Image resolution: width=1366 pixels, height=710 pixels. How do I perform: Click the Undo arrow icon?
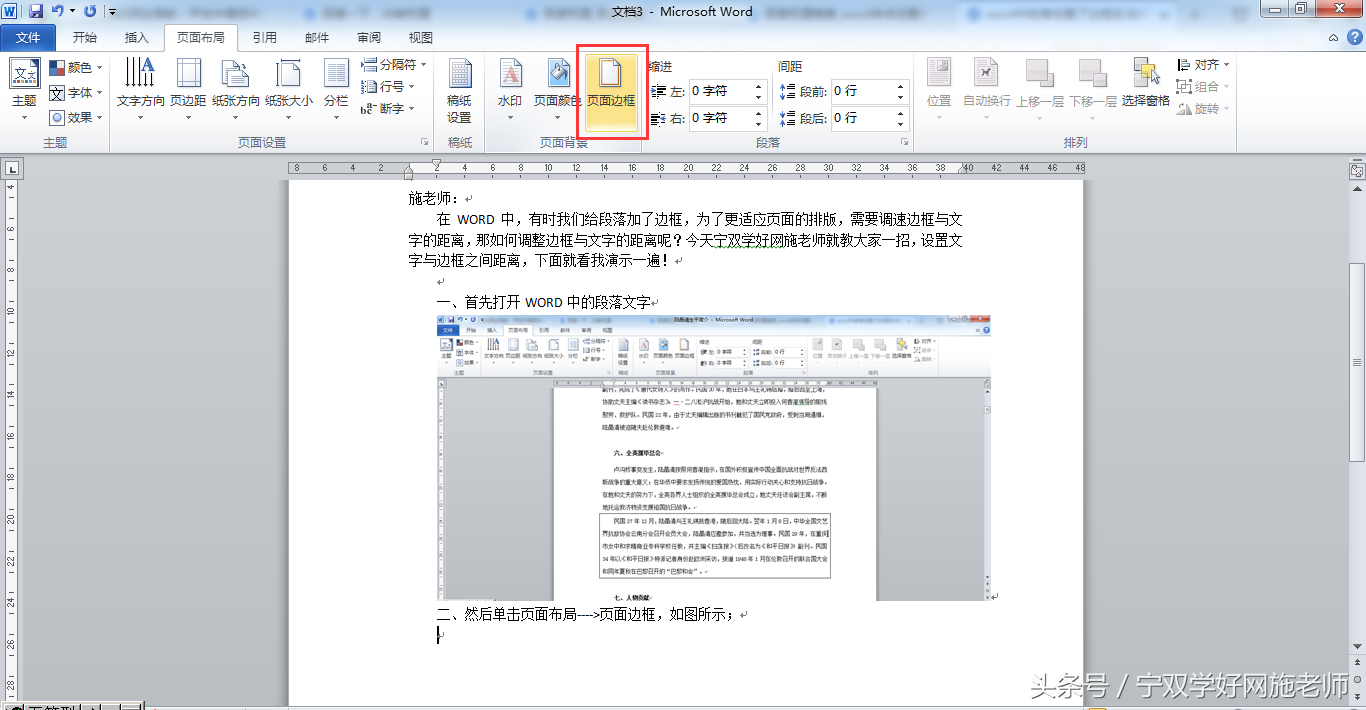[57, 11]
